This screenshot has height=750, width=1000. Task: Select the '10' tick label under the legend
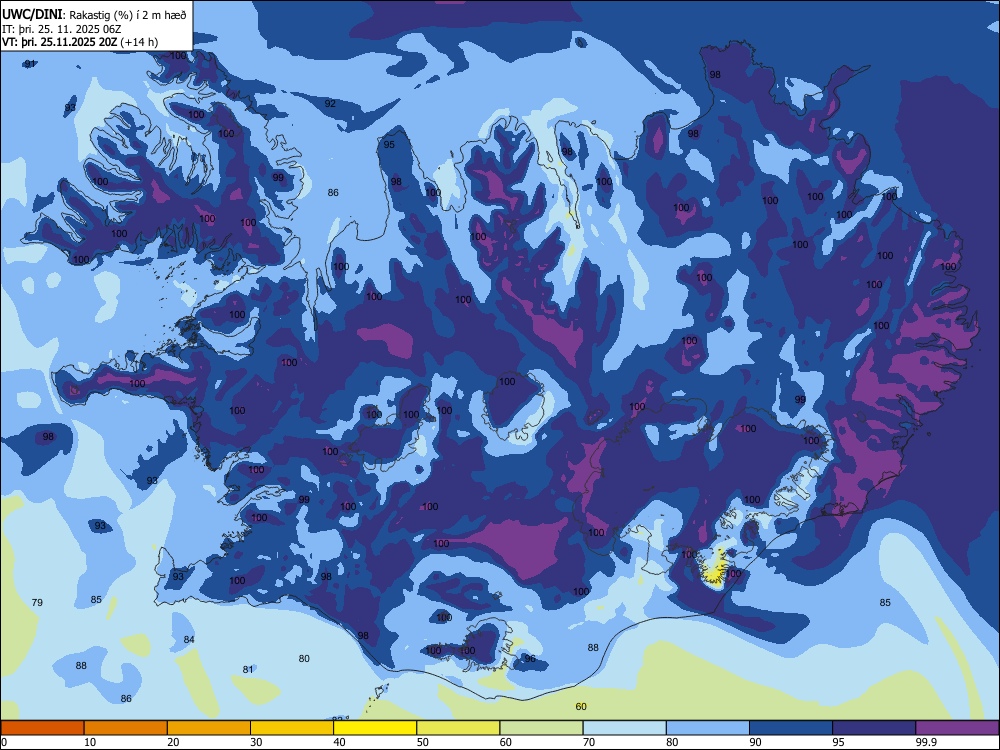point(90,742)
